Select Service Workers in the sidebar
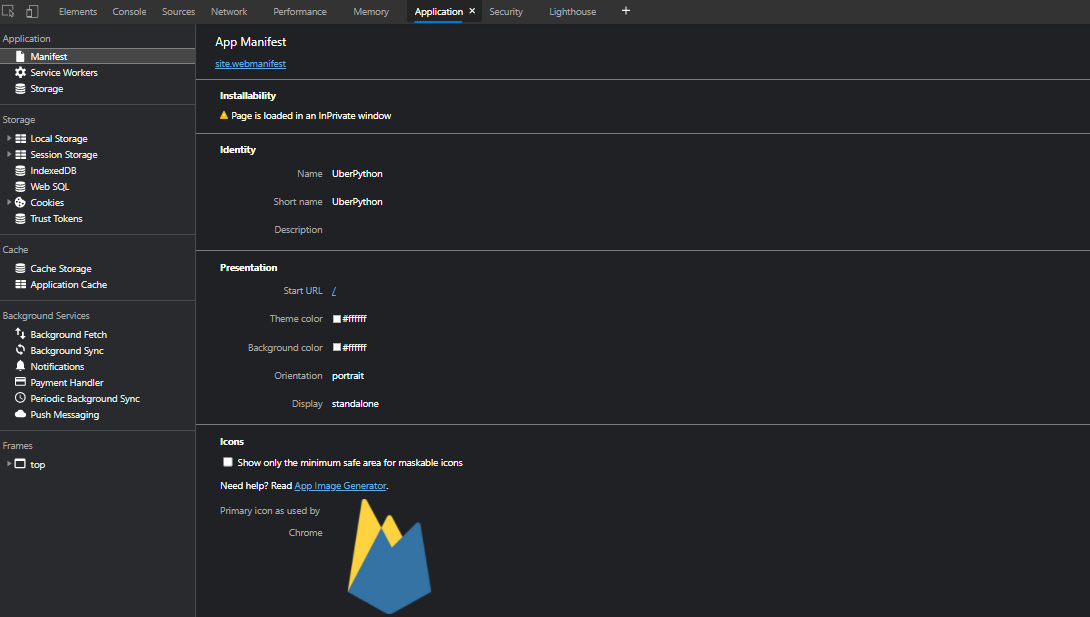 [x=66, y=72]
